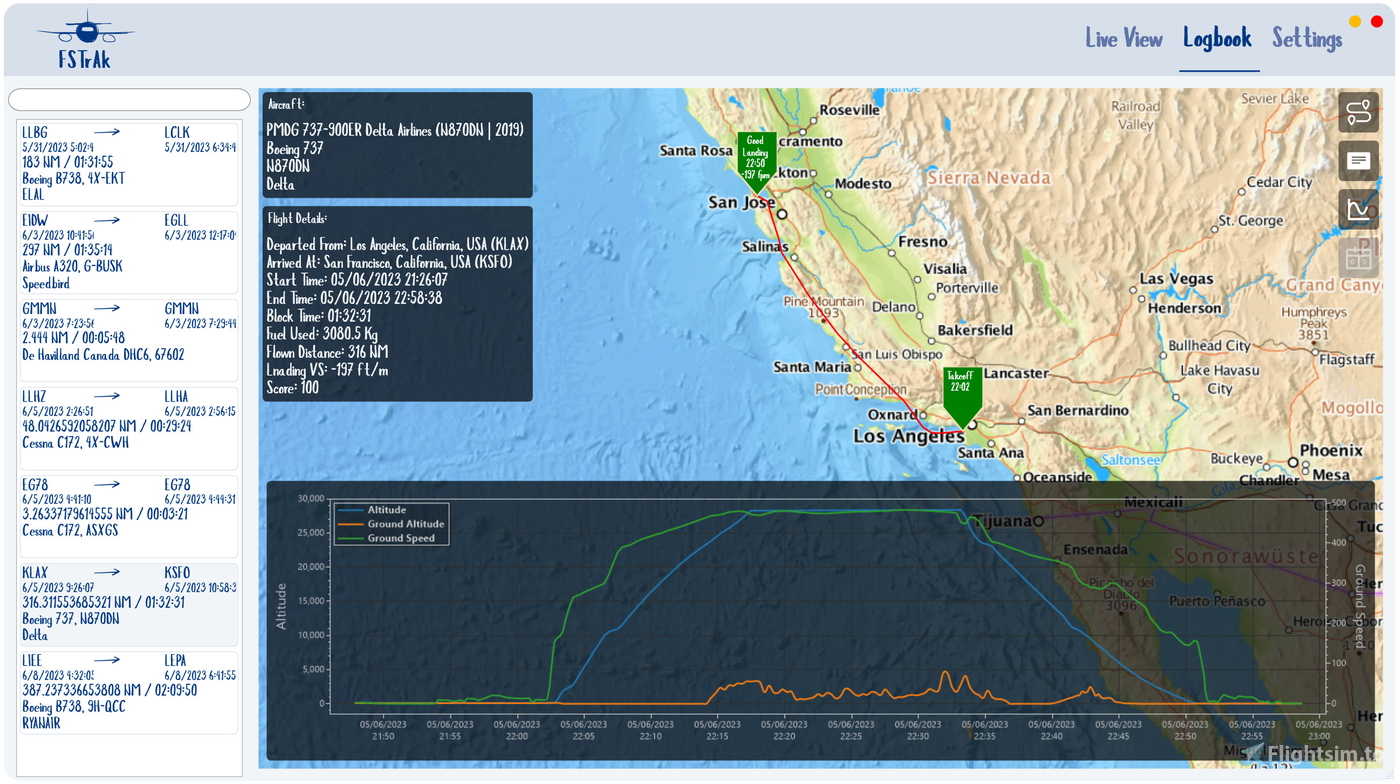Click the grayed landing-rate calculator icon
Screen dimensions: 1400x784
[x=1358, y=257]
